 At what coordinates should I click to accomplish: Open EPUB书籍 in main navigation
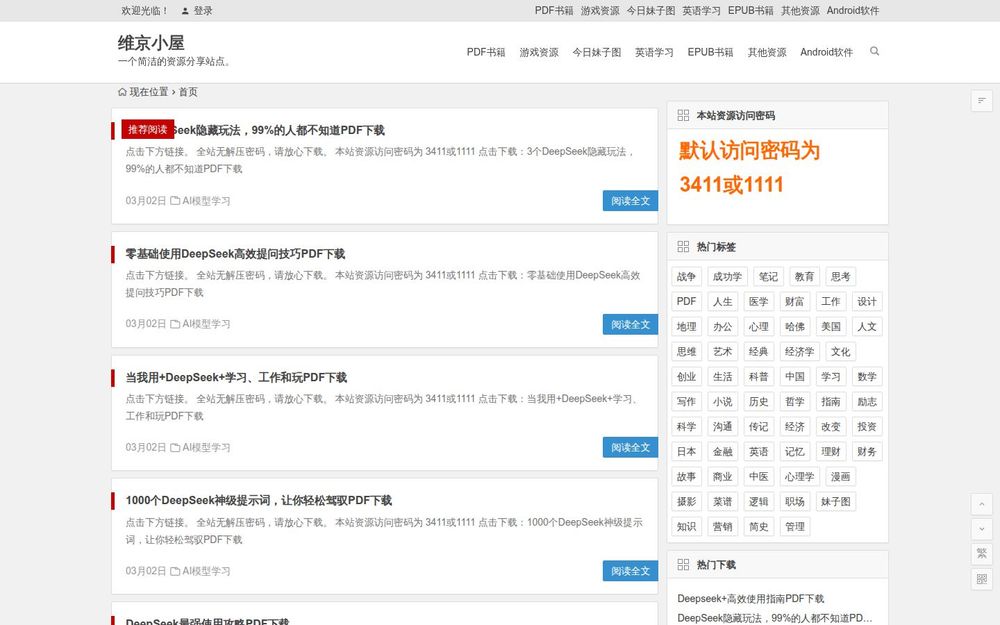(710, 52)
